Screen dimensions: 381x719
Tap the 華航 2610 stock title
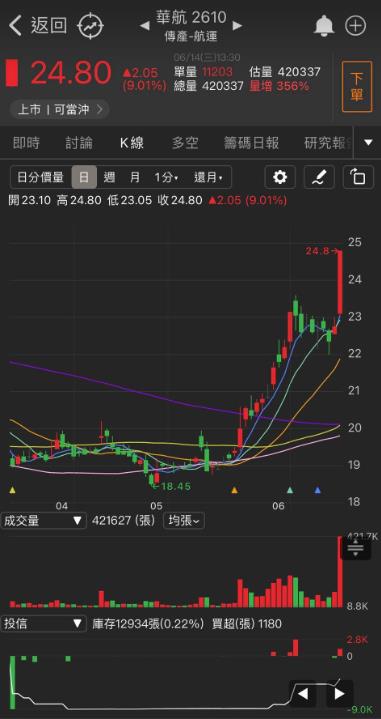click(x=191, y=17)
